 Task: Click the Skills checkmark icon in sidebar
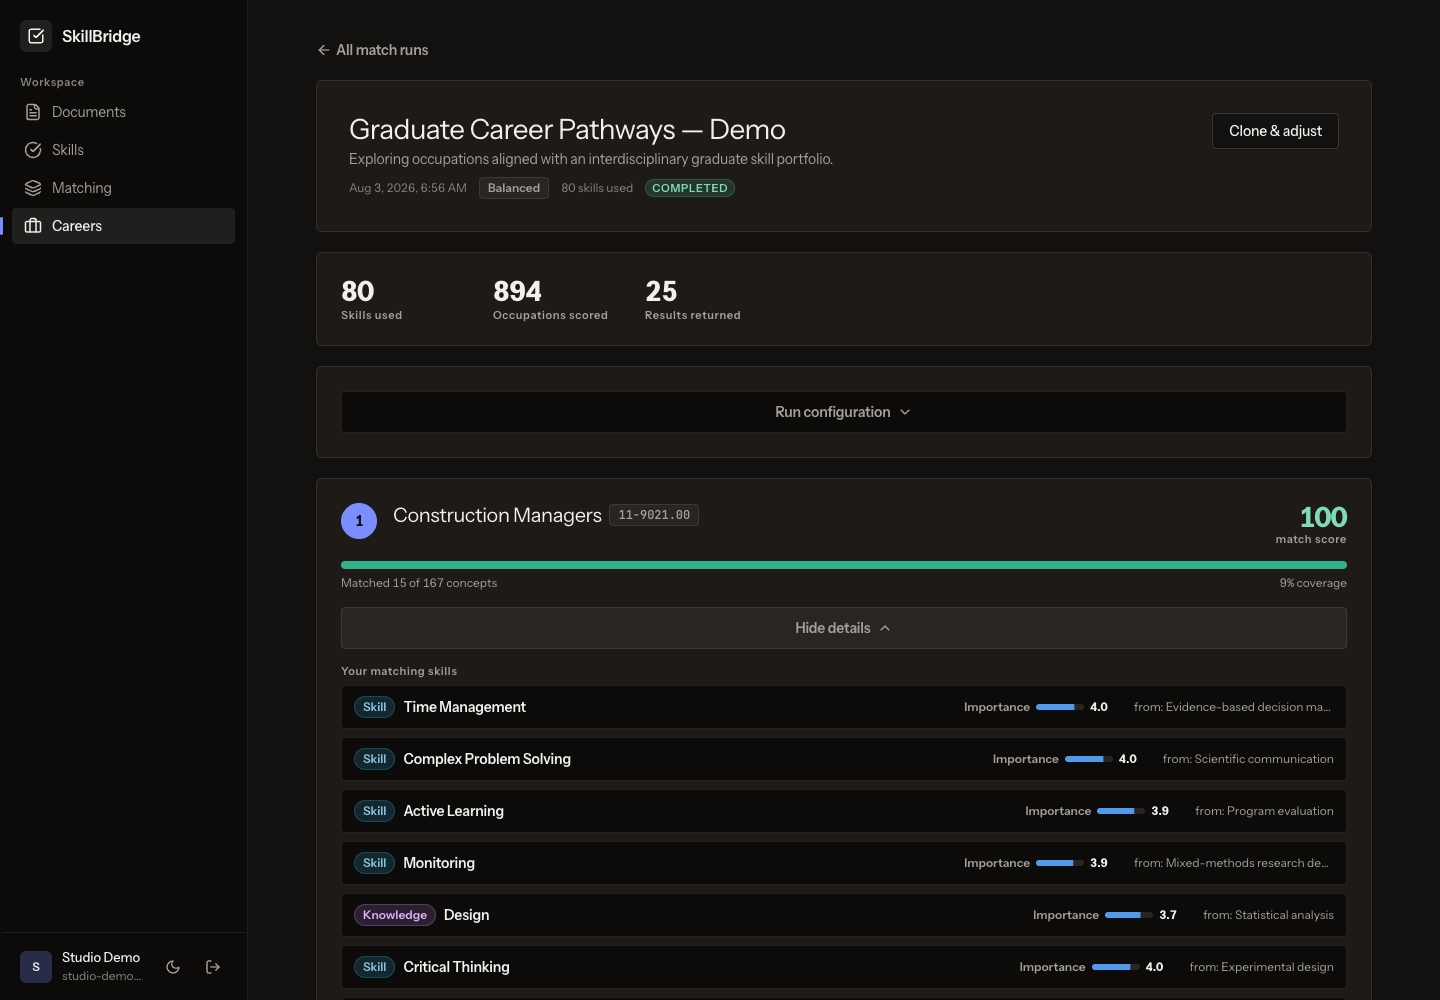pyautogui.click(x=33, y=150)
